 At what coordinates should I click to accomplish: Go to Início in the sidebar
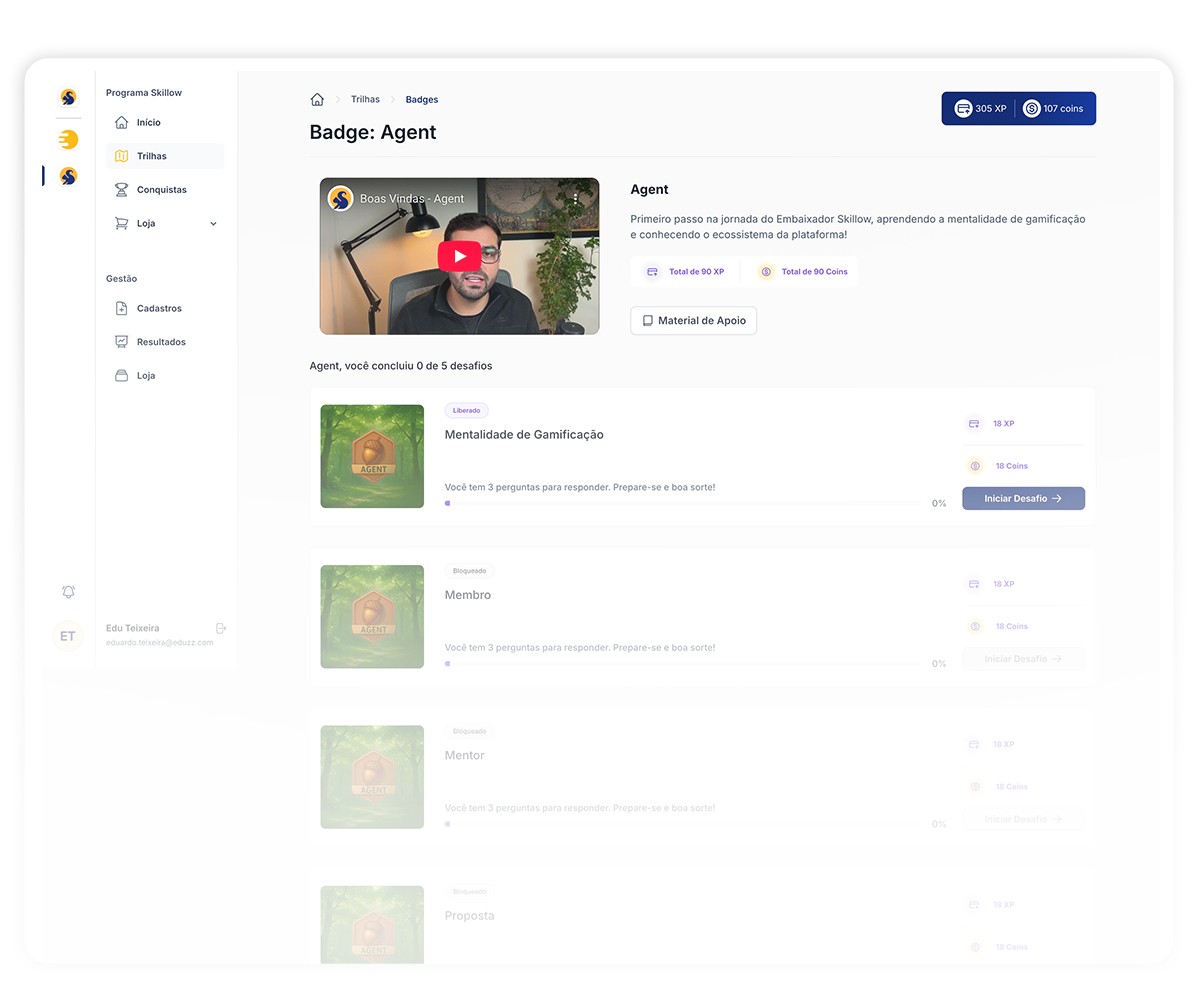click(x=165, y=122)
